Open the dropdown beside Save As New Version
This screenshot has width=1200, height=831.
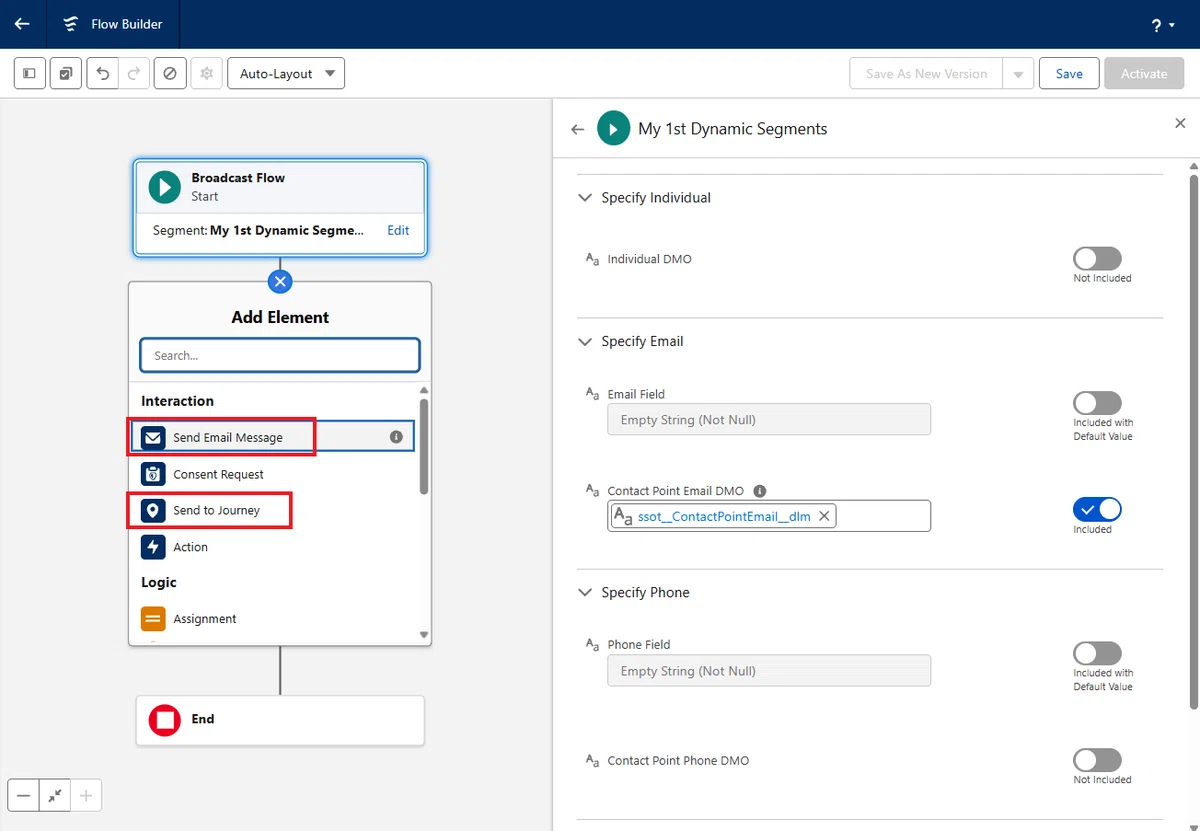click(x=1018, y=74)
